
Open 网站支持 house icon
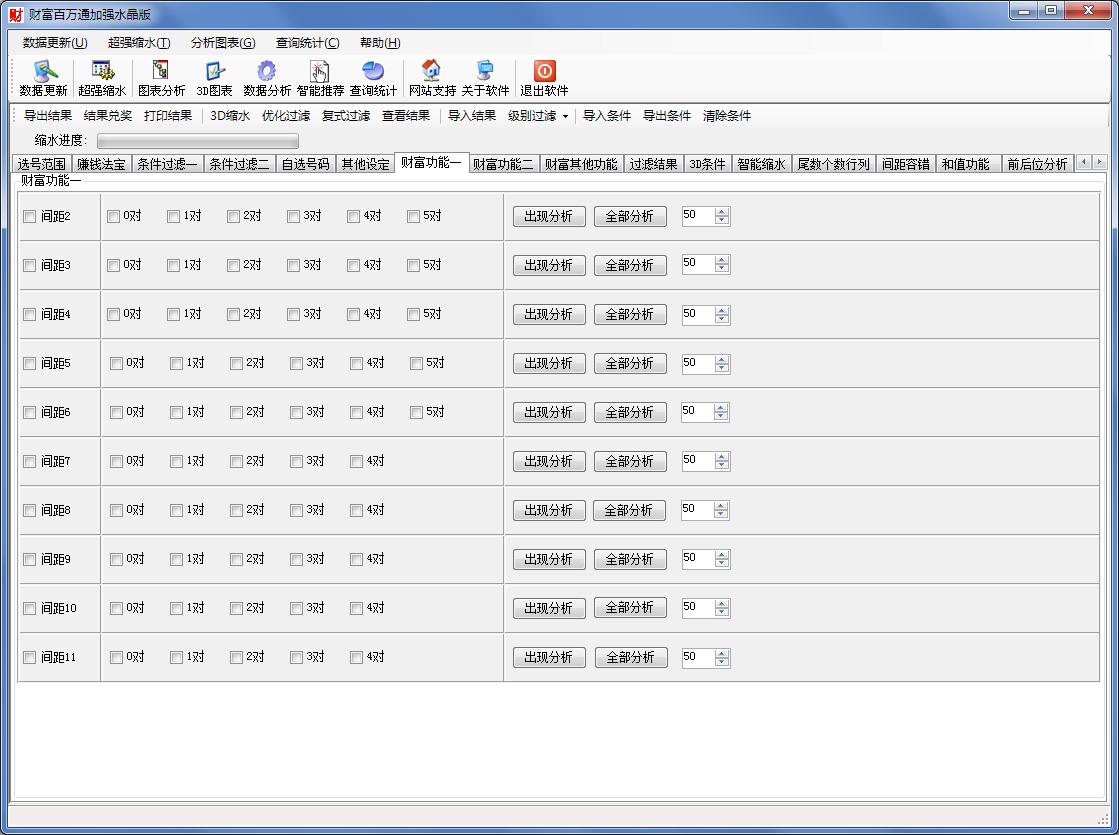tap(431, 72)
